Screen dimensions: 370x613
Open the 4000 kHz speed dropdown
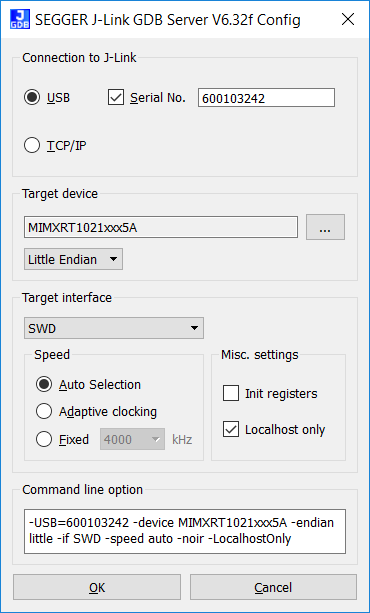click(x=133, y=439)
